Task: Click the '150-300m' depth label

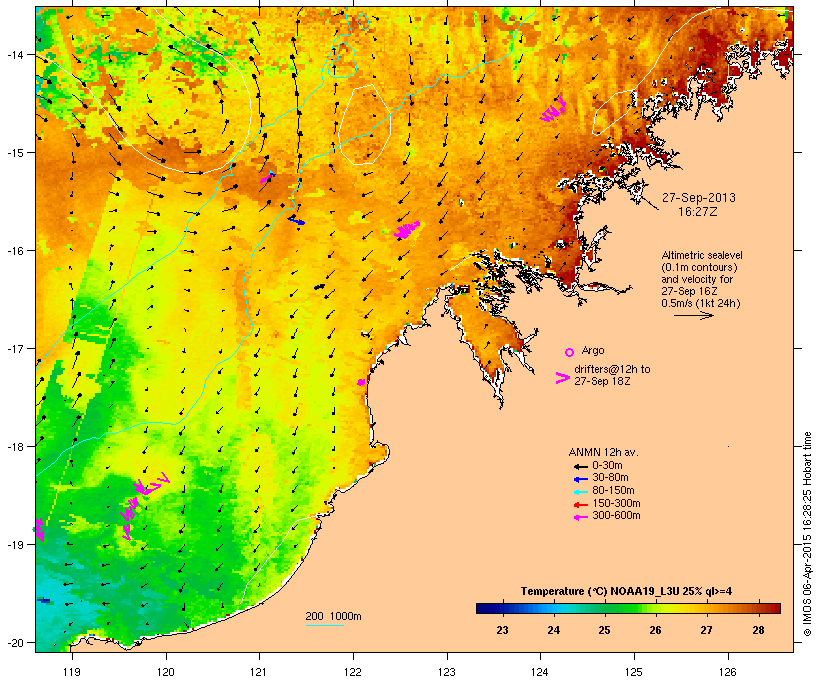Action: click(616, 504)
